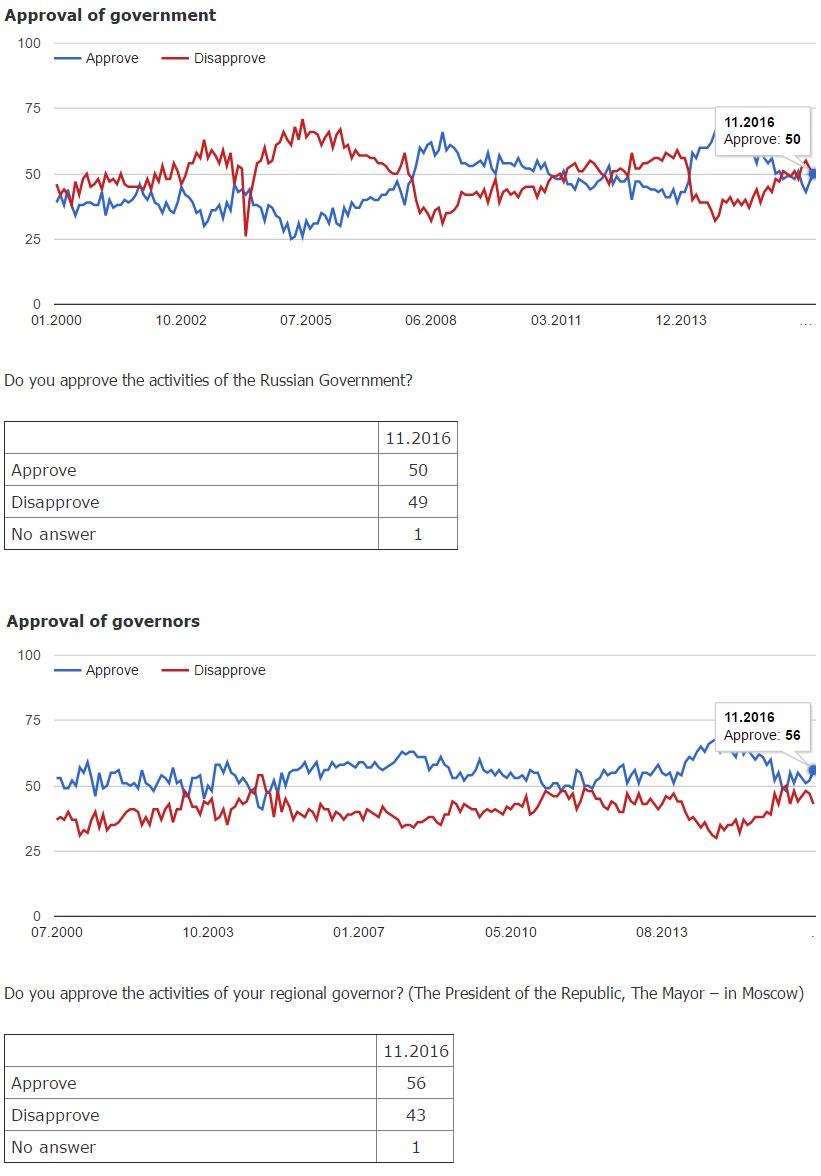Click the regional governor question text
Image resolution: width=821 pixels, height=1176 pixels.
[x=404, y=993]
